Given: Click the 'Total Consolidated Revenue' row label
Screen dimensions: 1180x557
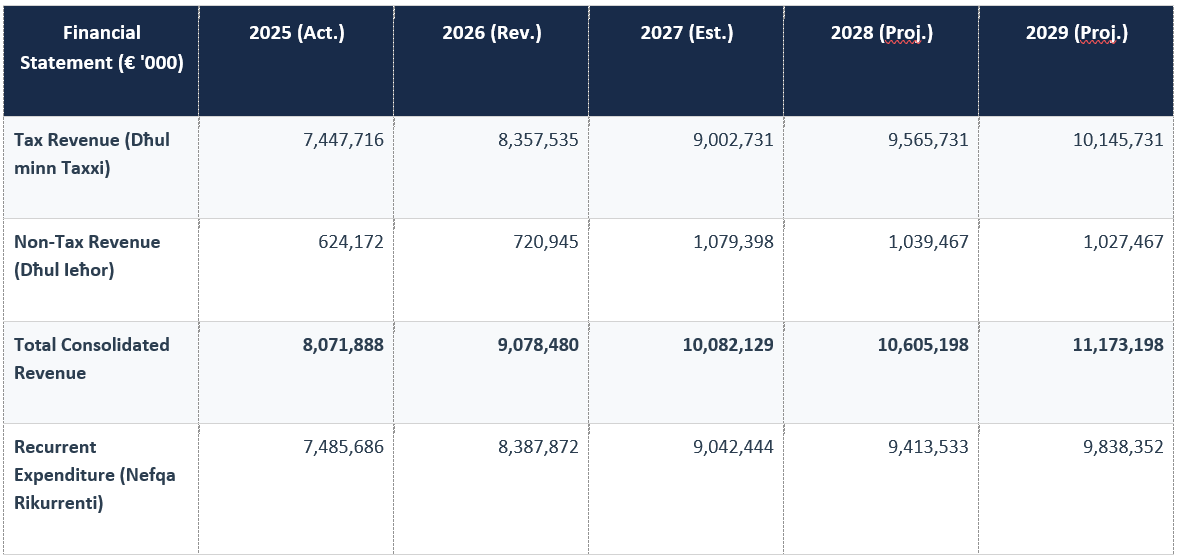Looking at the screenshot, I should pos(92,358).
